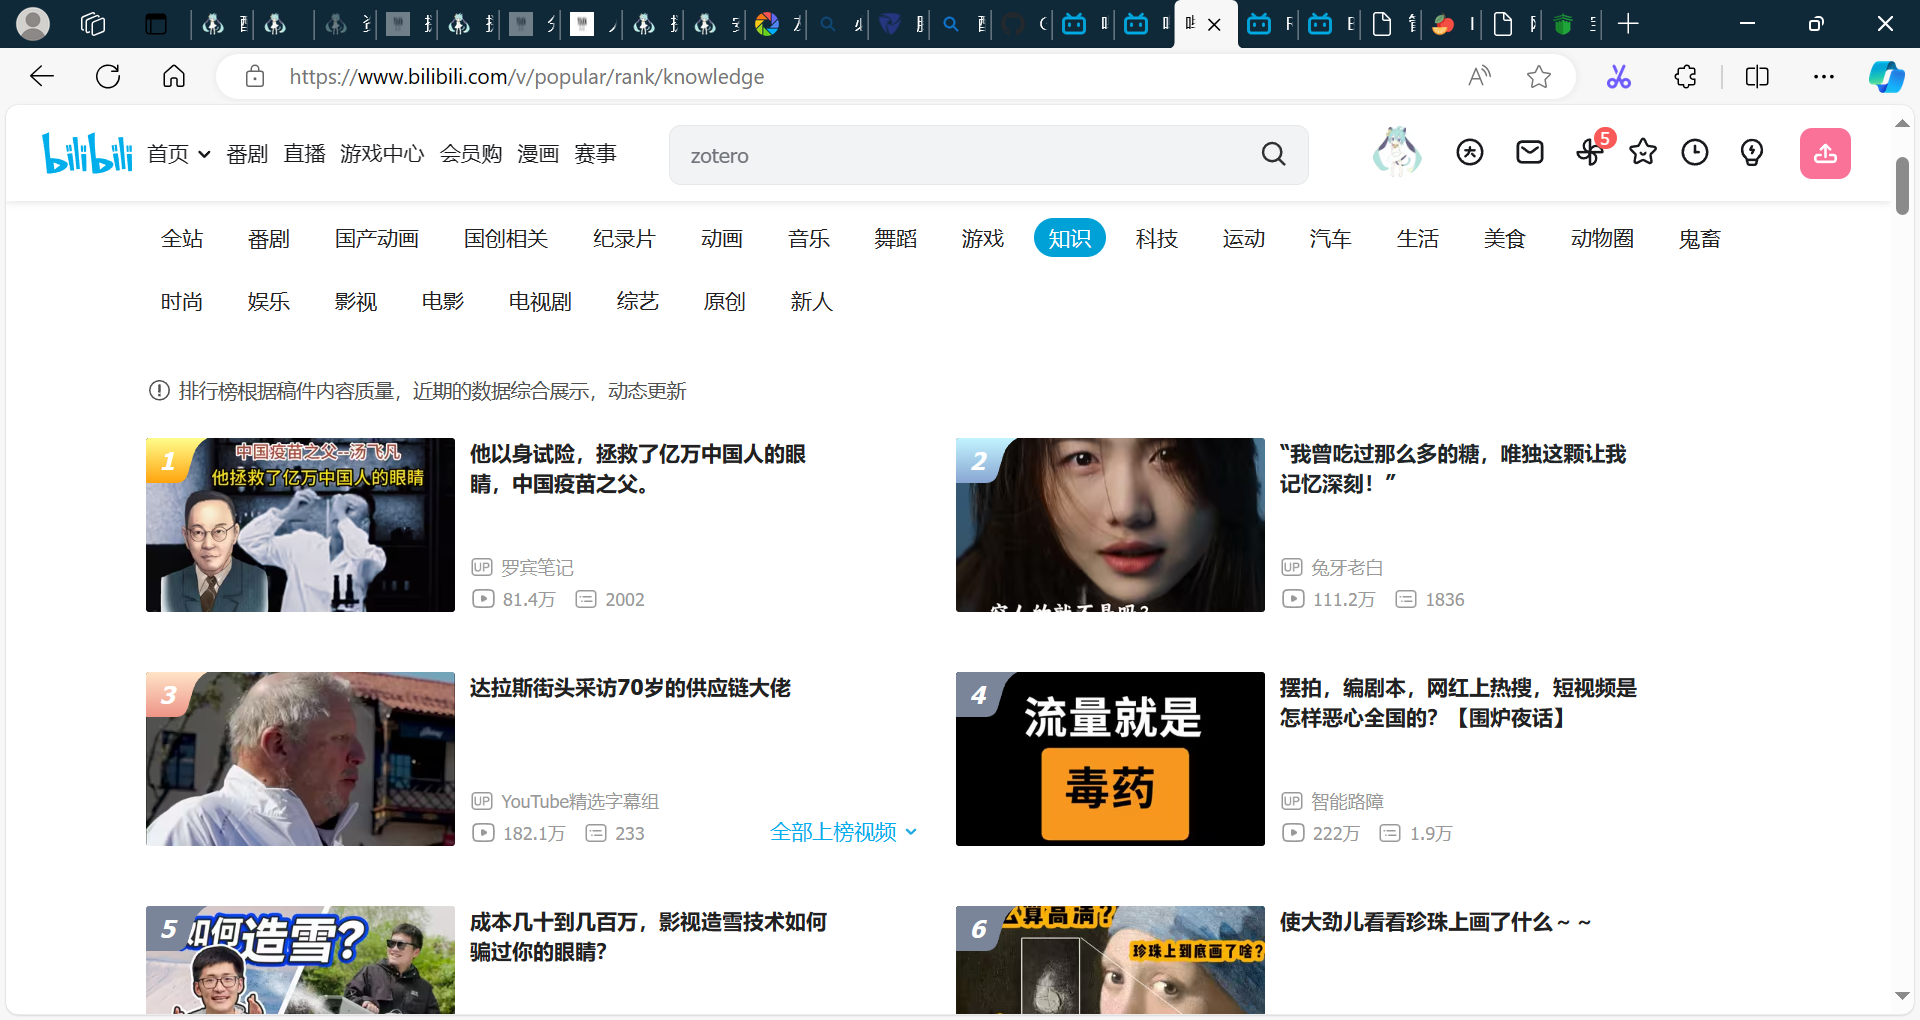This screenshot has width=1920, height=1020.
Task: Select the 纪录片 ranking tab
Action: 624,238
